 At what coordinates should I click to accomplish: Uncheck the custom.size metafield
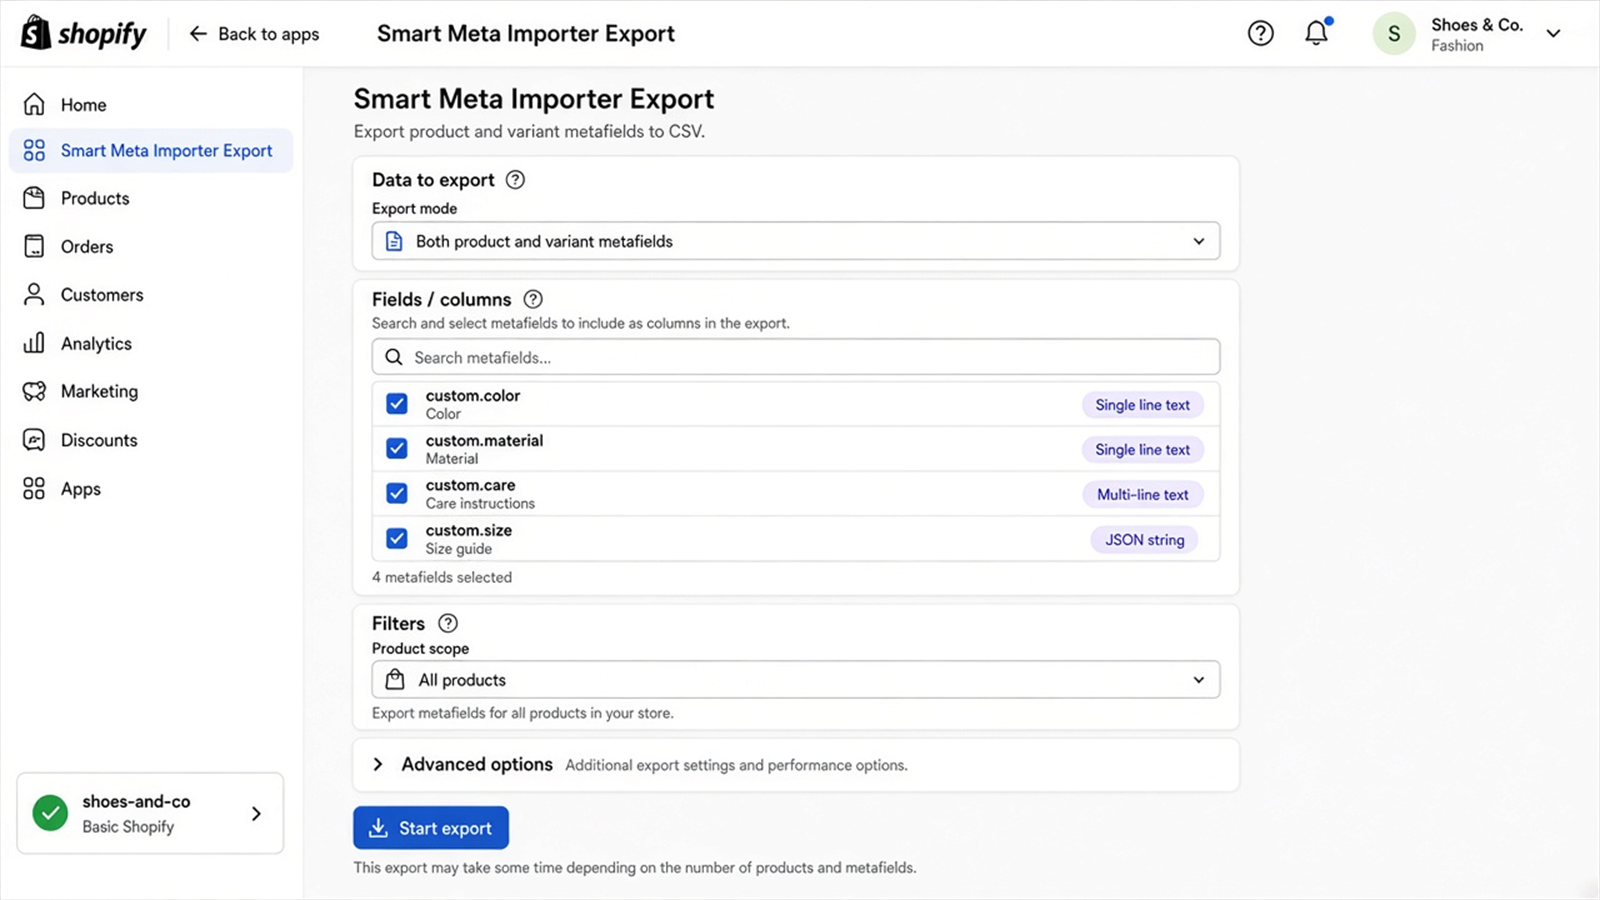pyautogui.click(x=397, y=538)
